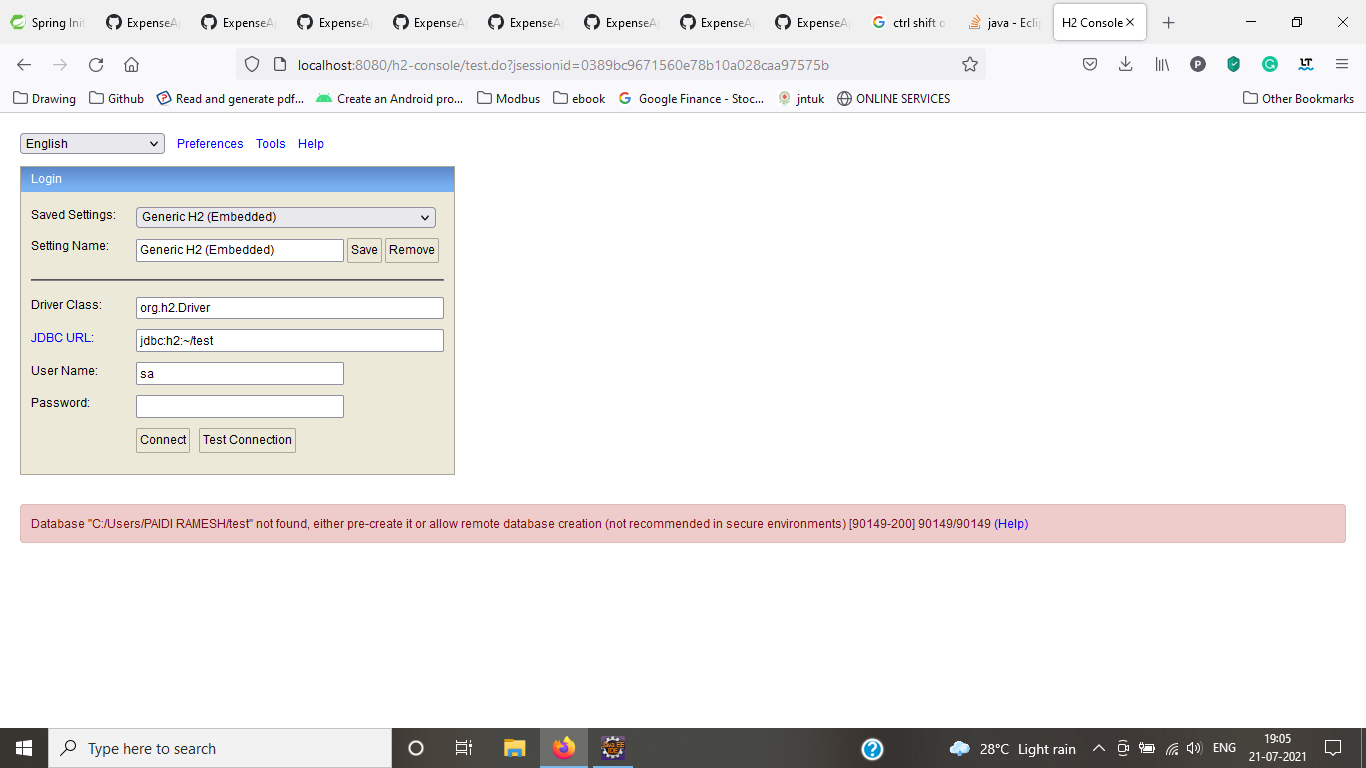Screen dimensions: 1366x768
Task: Toggle the bookmark star for this page
Action: pyautogui.click(x=969, y=63)
